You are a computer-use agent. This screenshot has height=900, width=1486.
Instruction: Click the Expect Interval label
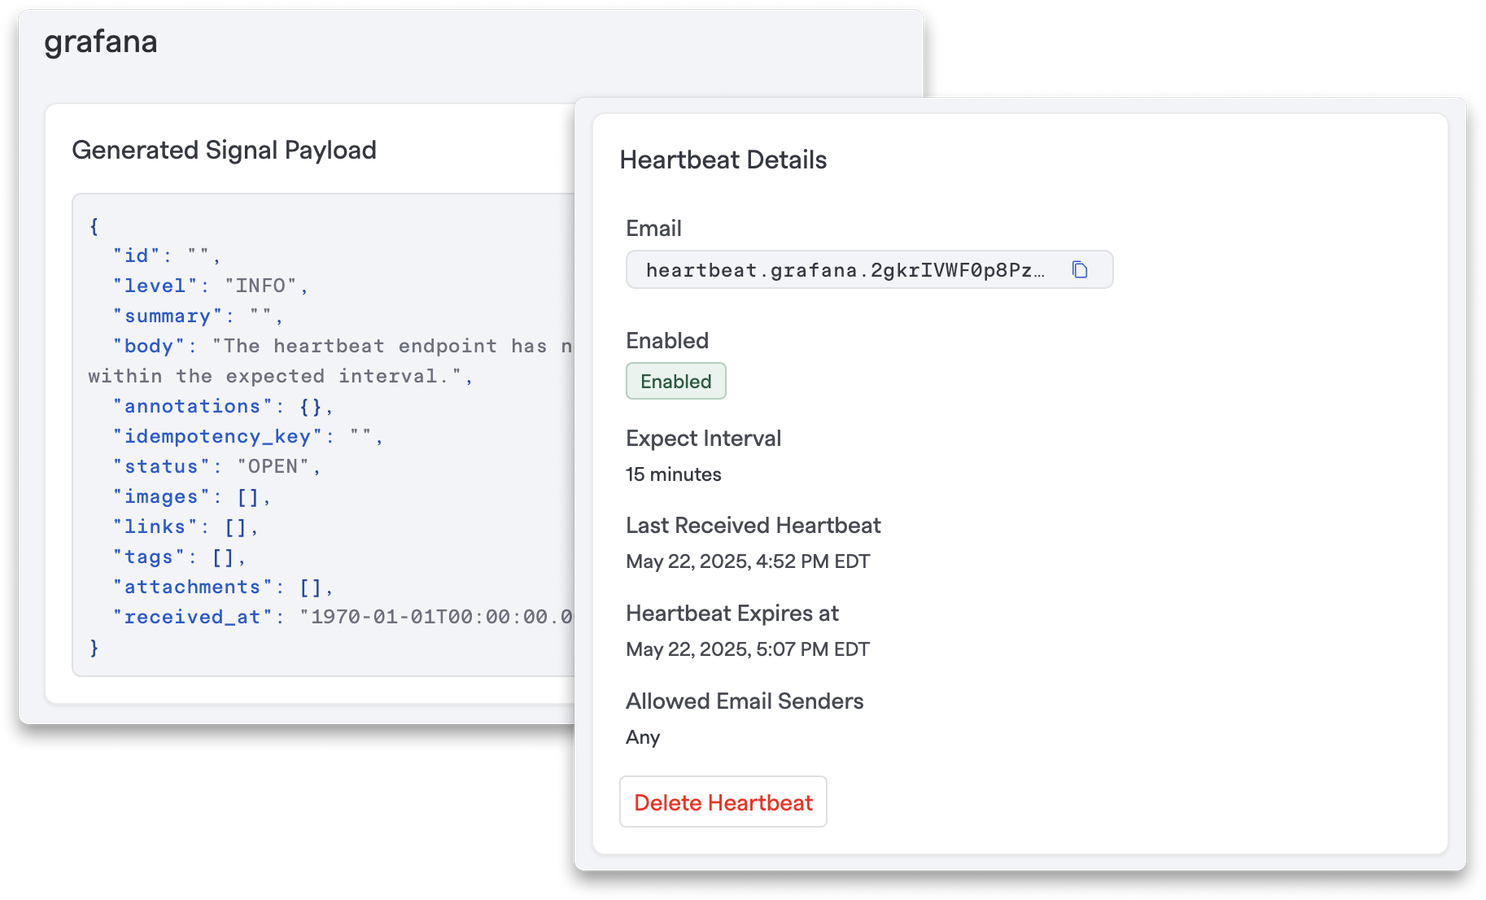[703, 438]
